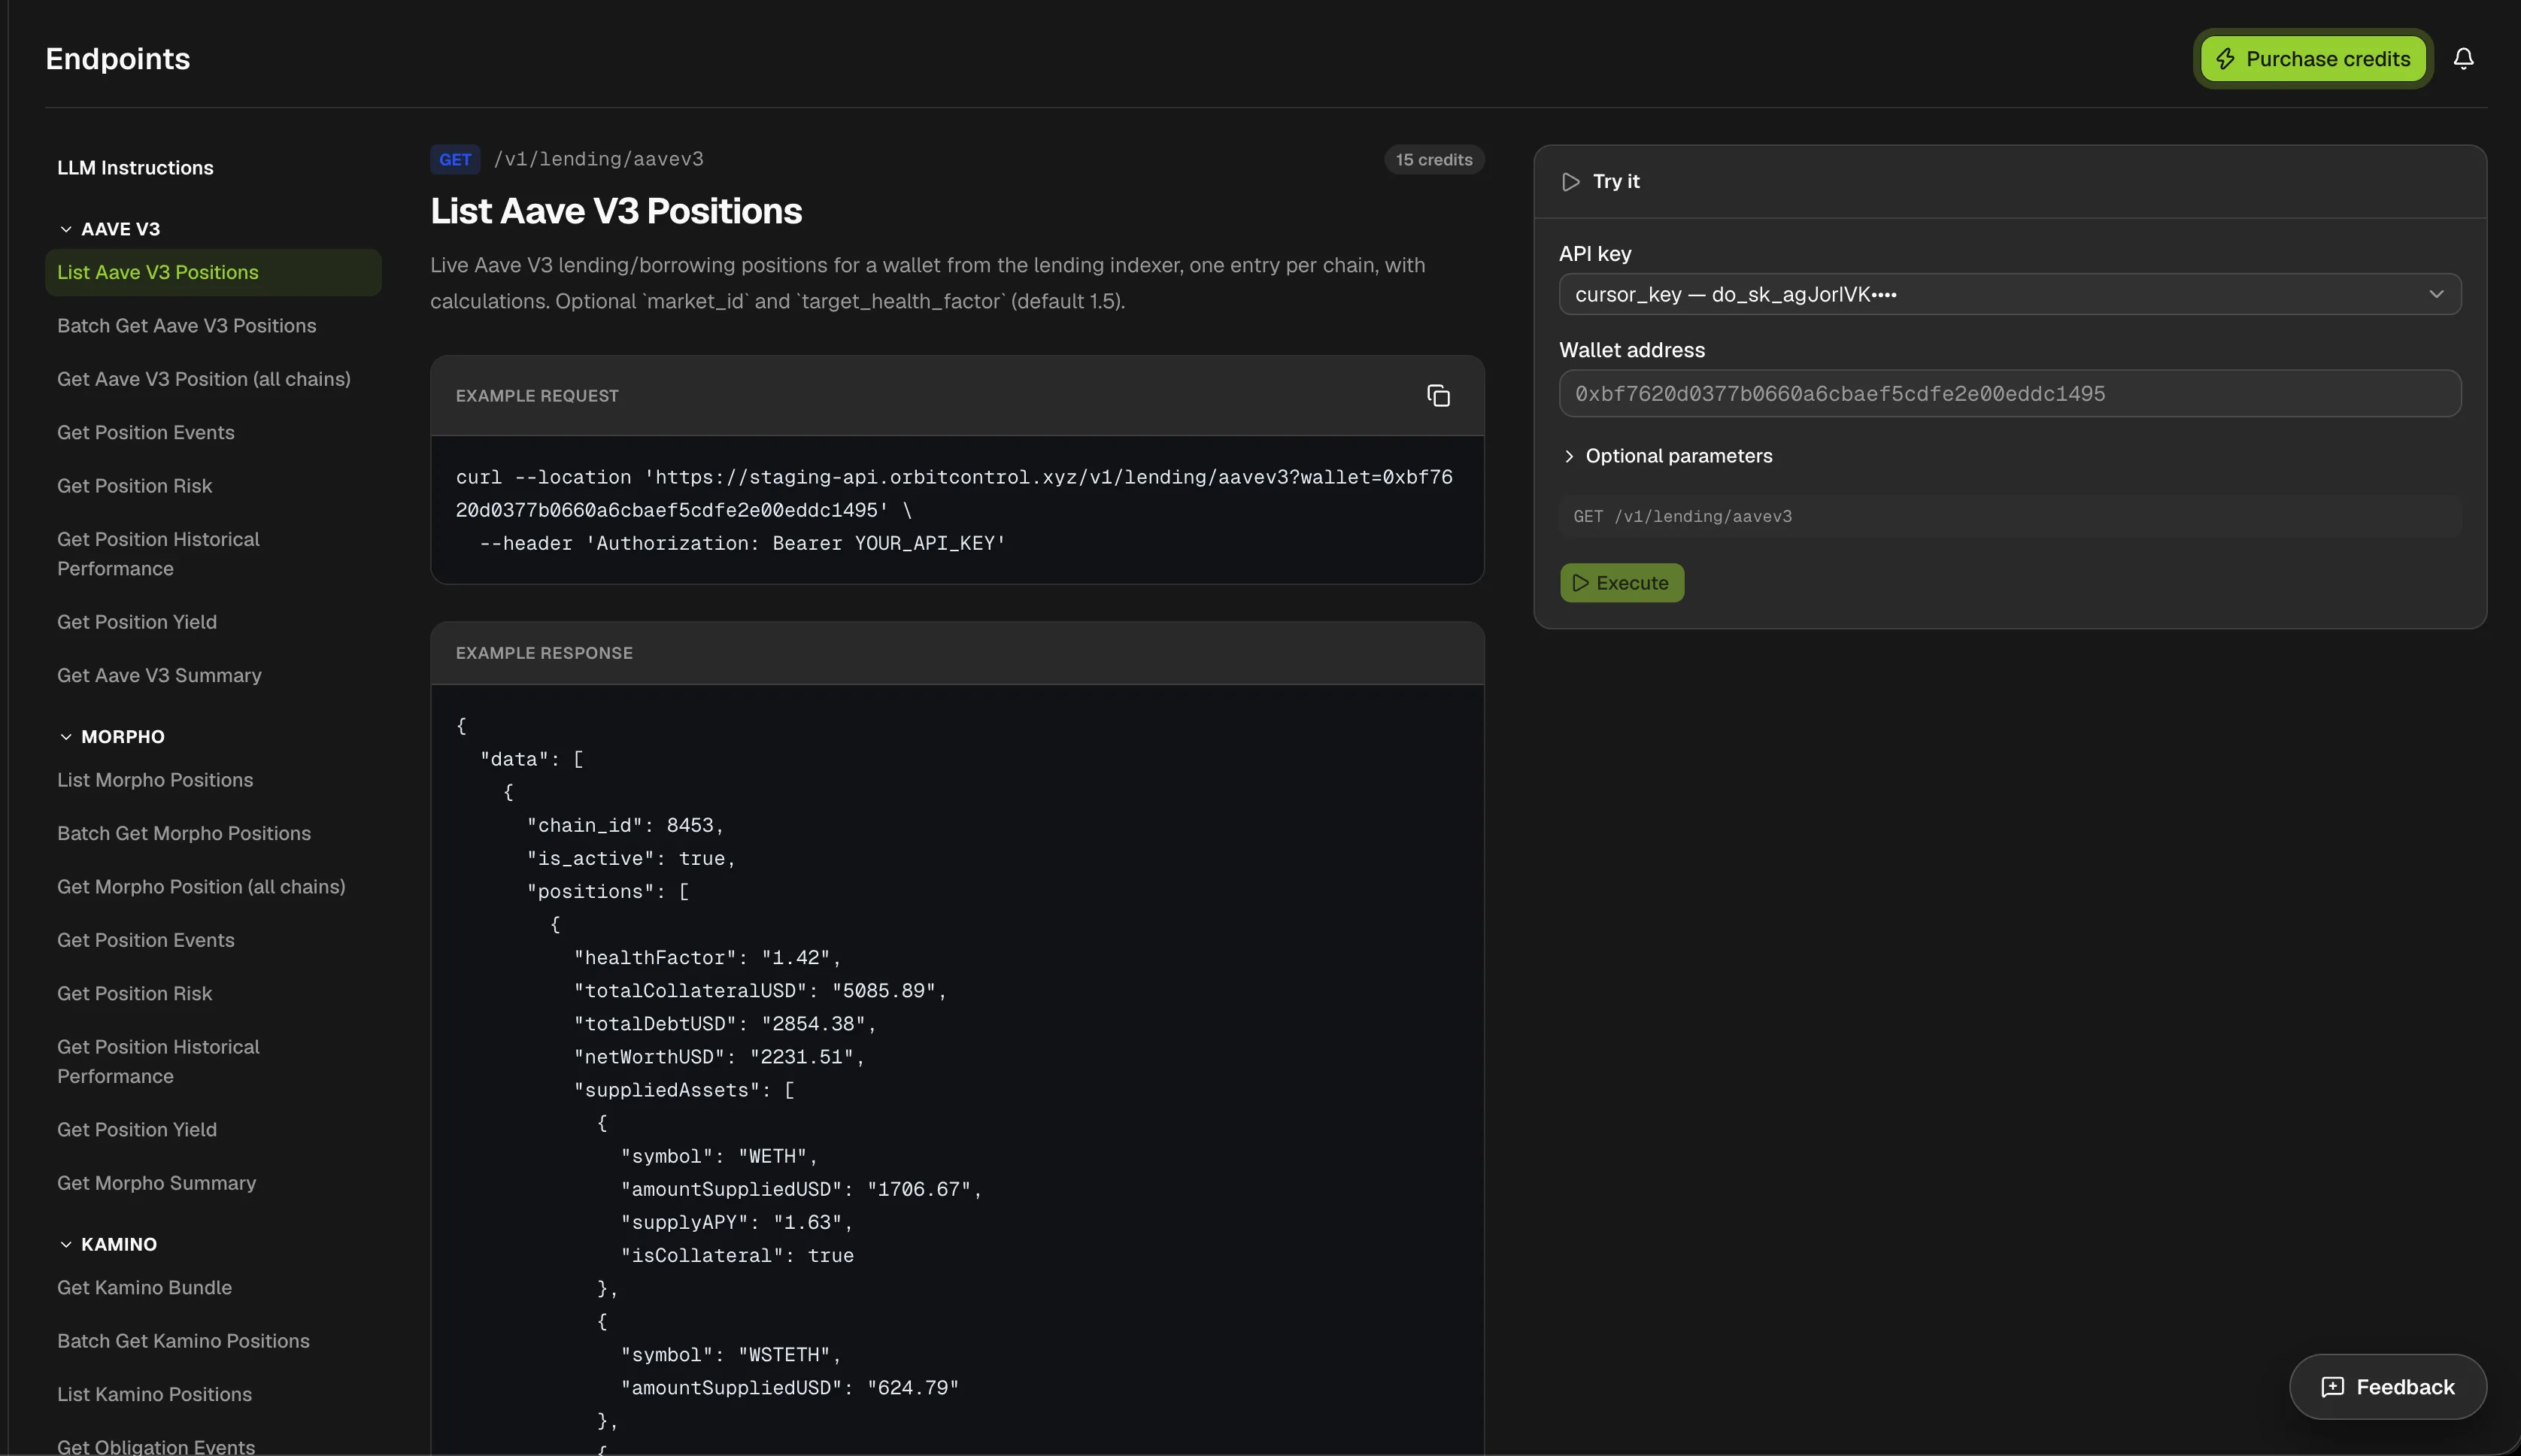Click the Wallet address input field

click(x=2009, y=394)
